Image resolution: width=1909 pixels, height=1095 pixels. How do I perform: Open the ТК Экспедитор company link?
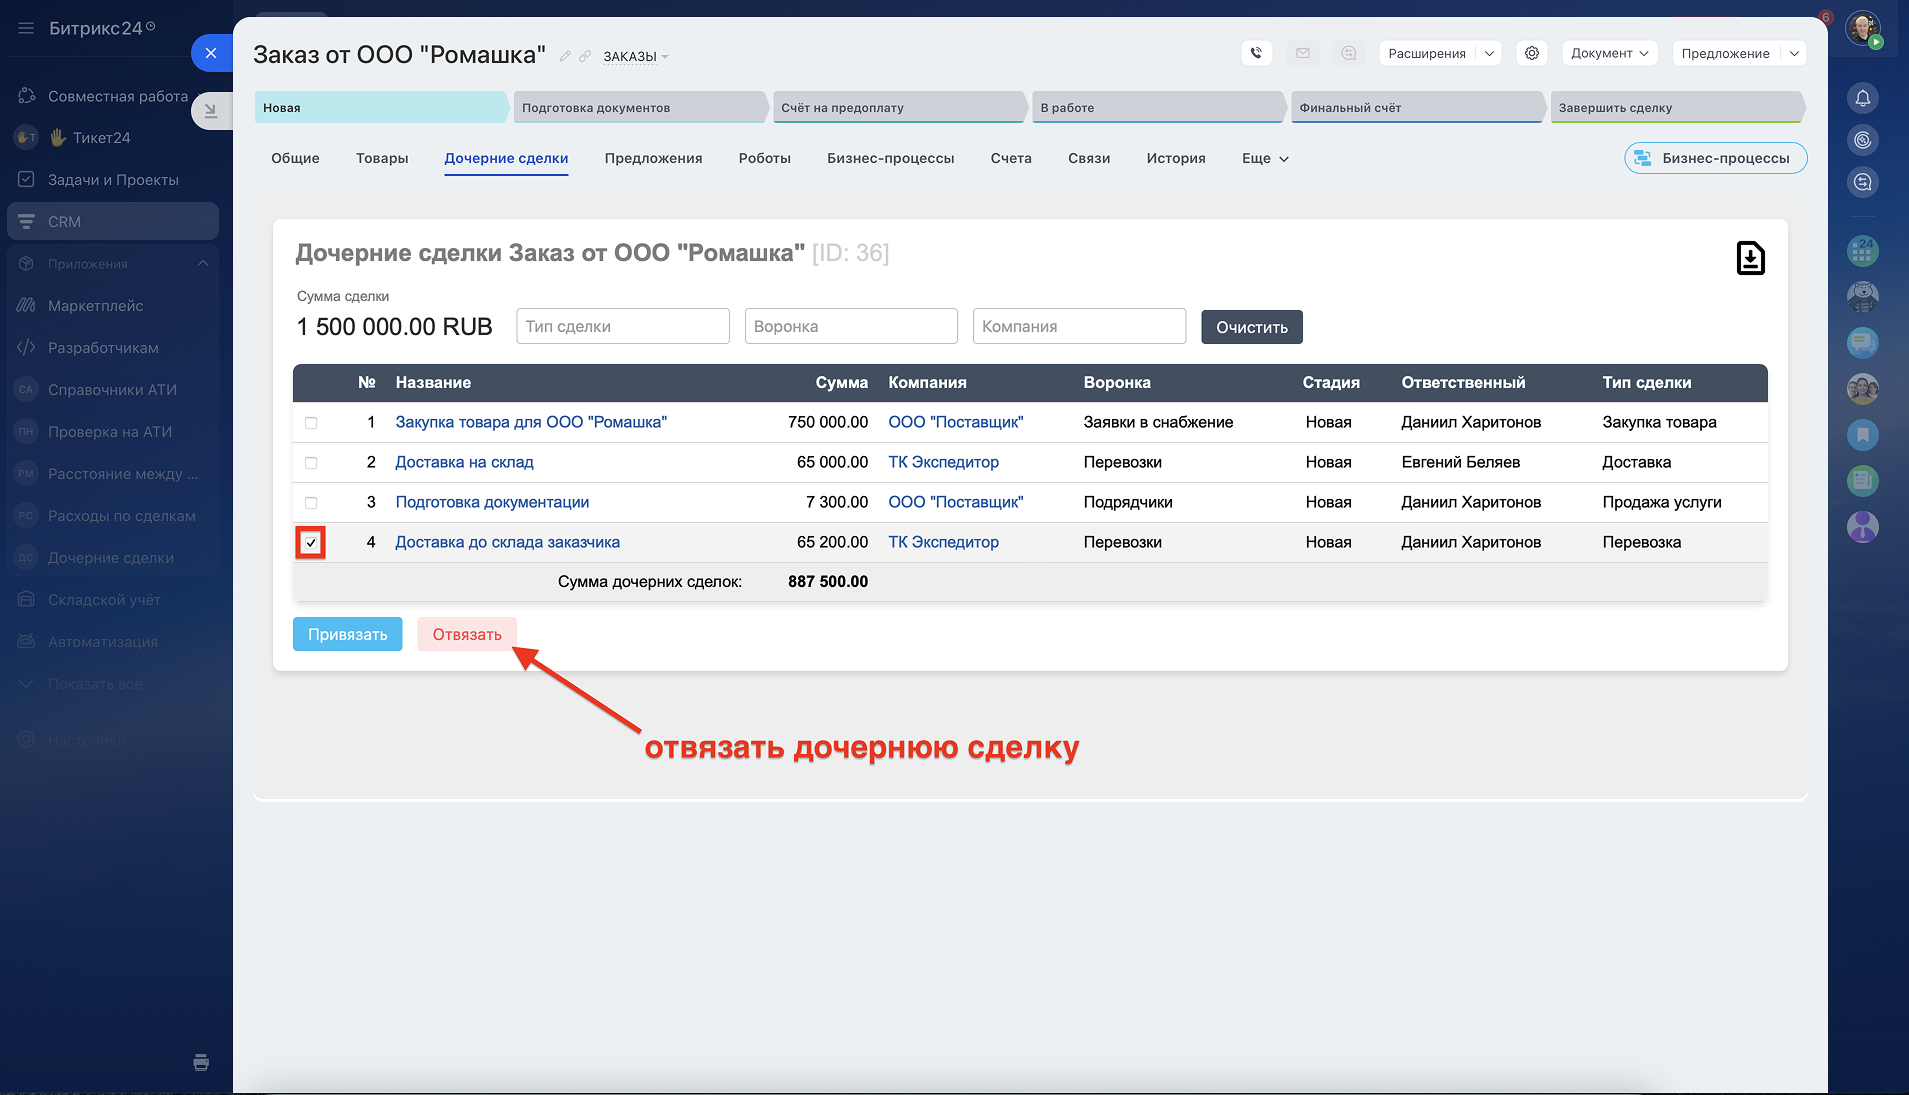pyautogui.click(x=943, y=462)
